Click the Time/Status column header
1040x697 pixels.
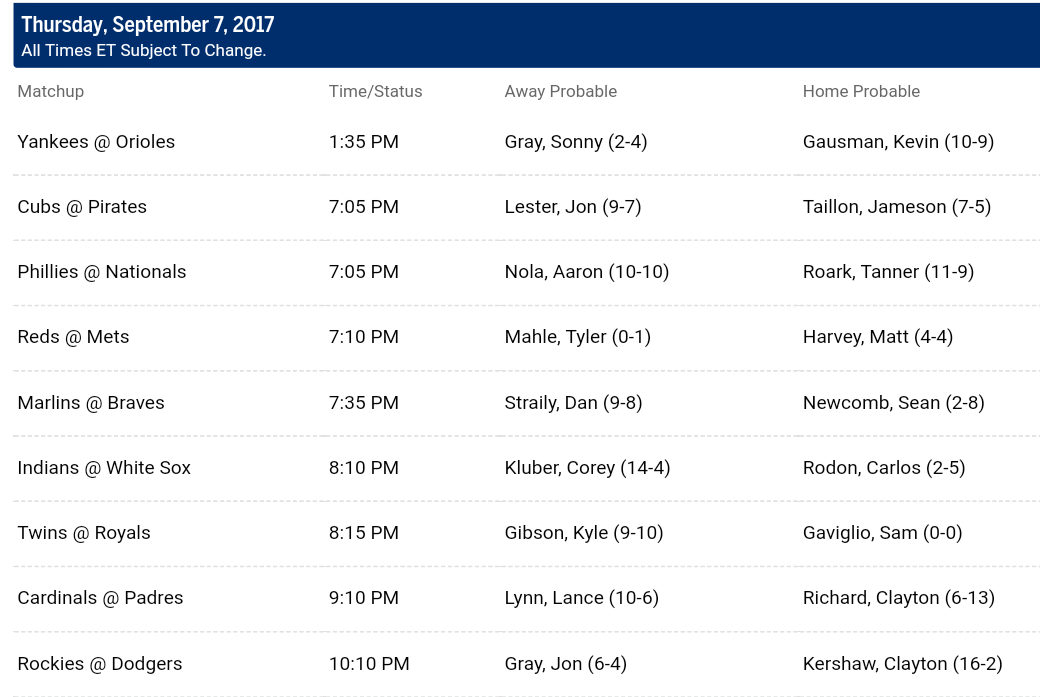(375, 92)
